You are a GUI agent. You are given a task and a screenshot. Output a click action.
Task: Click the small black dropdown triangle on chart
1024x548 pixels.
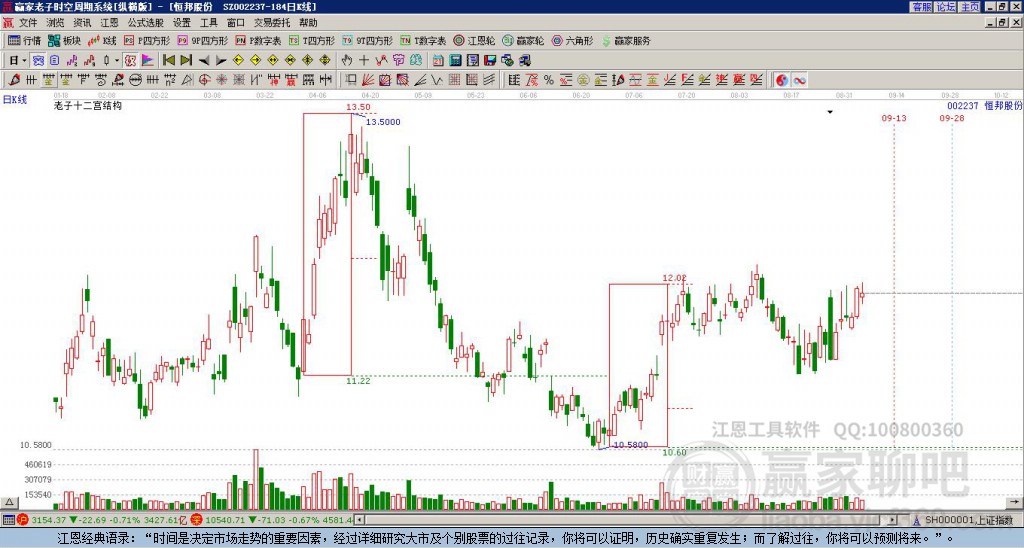tap(830, 112)
